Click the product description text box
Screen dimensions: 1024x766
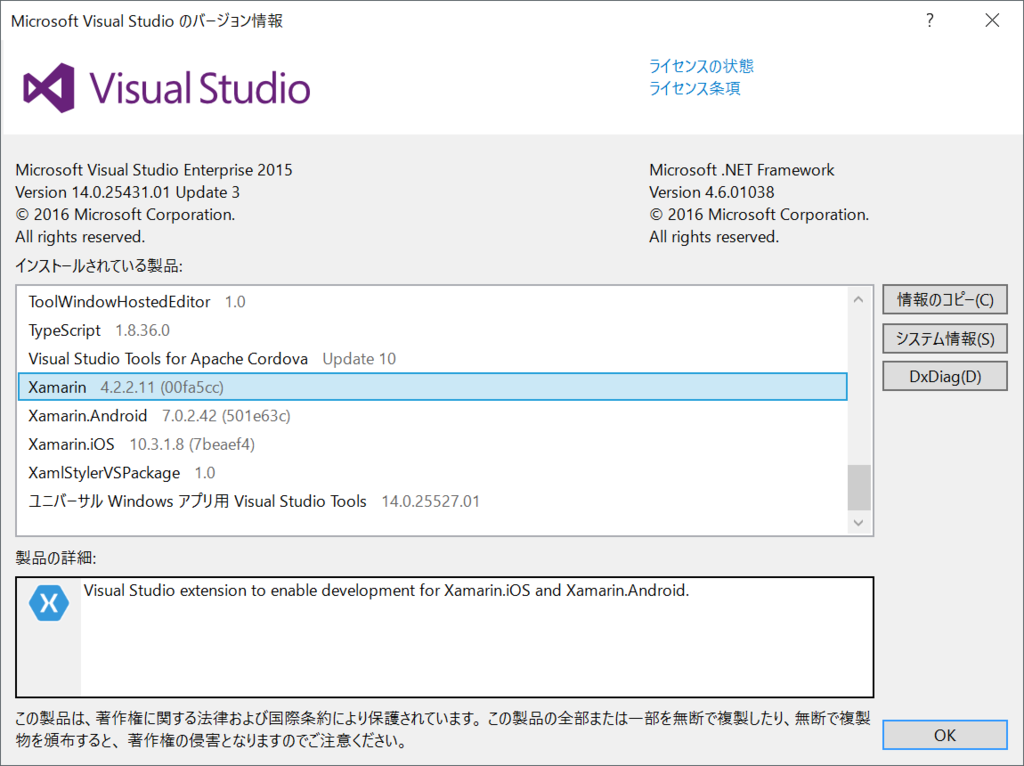(x=445, y=637)
